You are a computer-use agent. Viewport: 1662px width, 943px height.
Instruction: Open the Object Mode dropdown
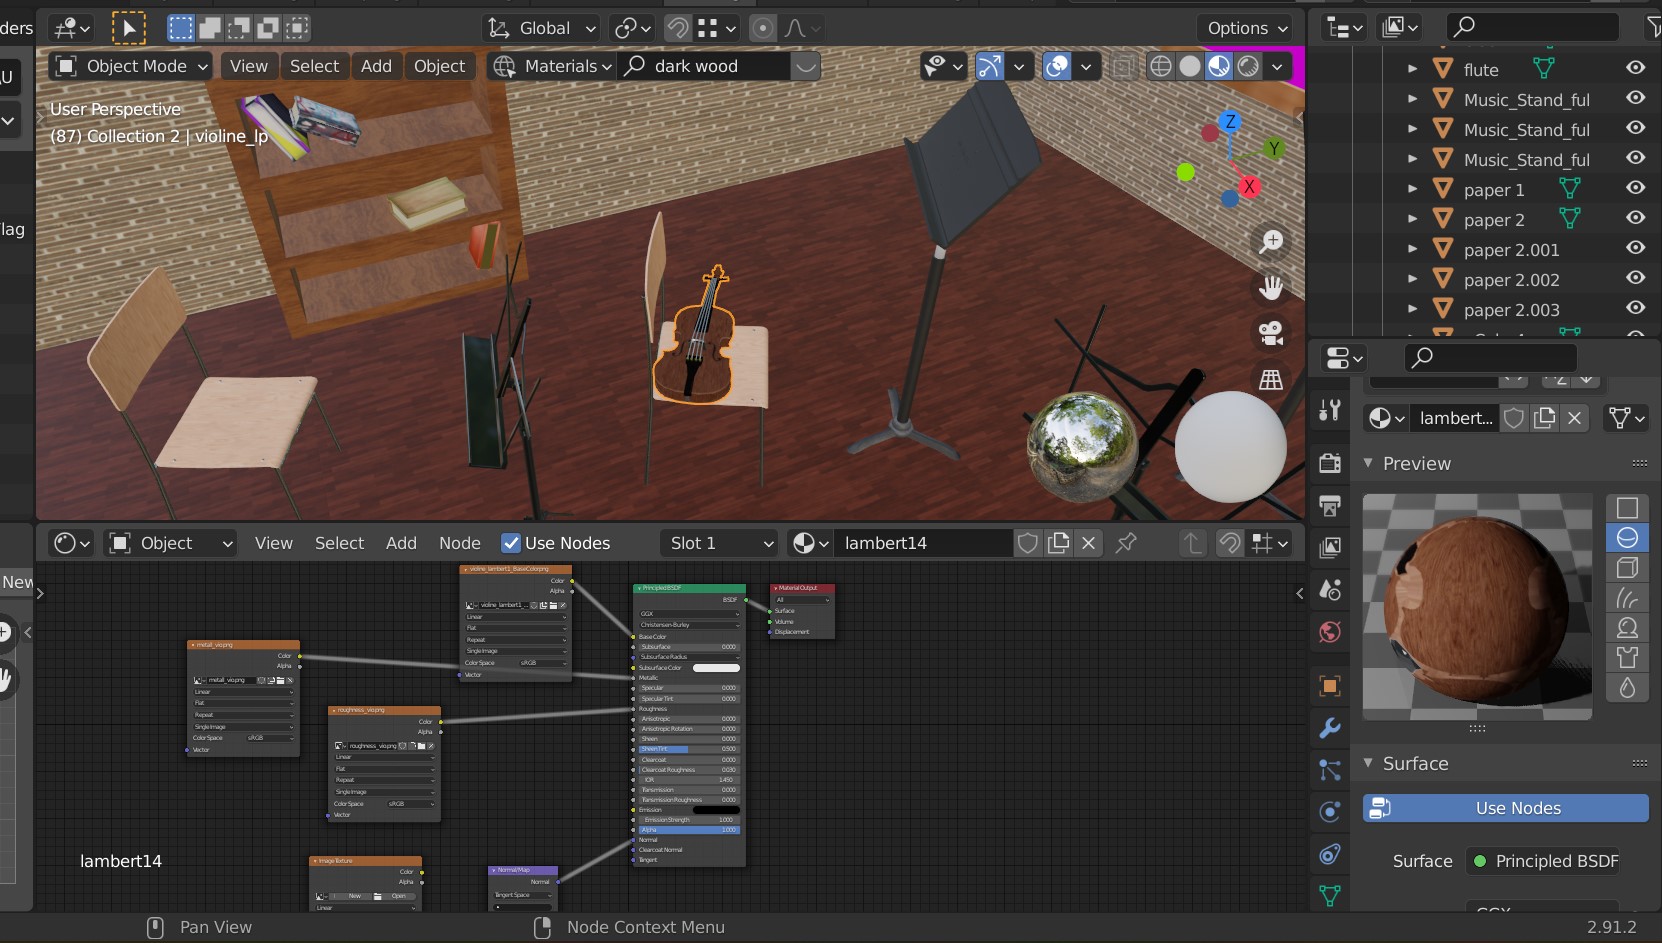(133, 66)
